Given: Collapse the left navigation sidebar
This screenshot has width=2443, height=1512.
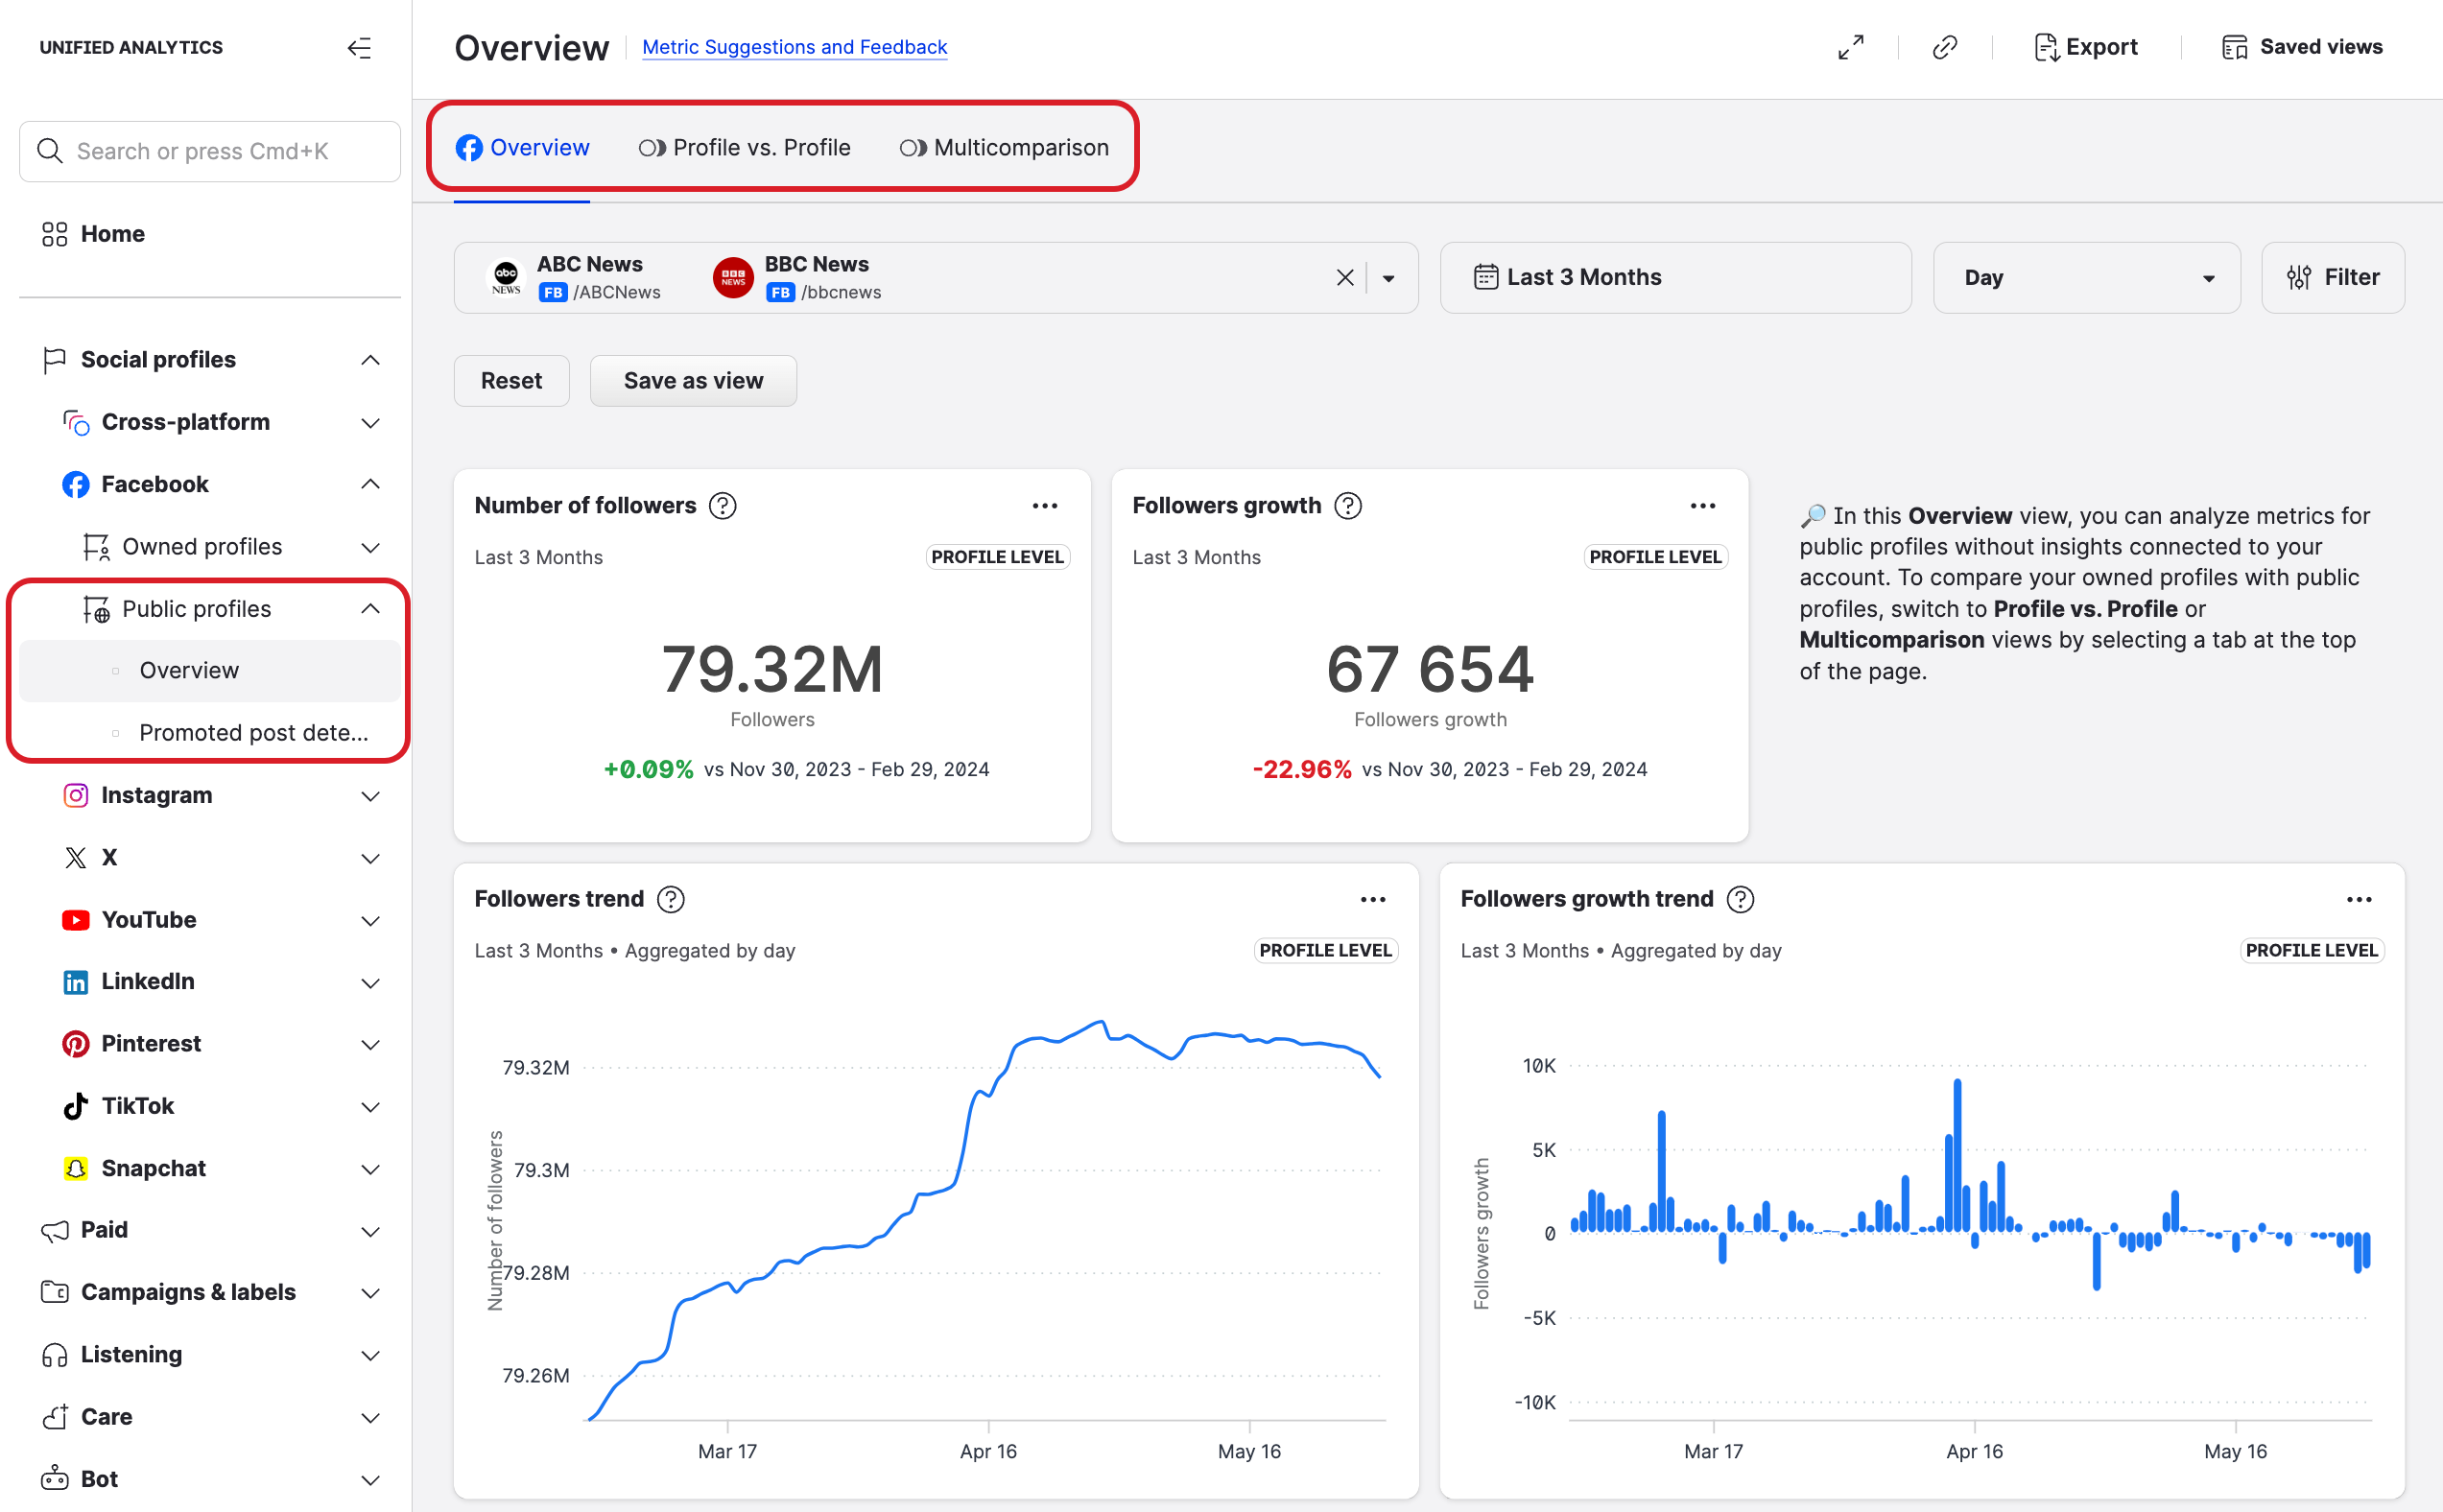Looking at the screenshot, I should (360, 47).
